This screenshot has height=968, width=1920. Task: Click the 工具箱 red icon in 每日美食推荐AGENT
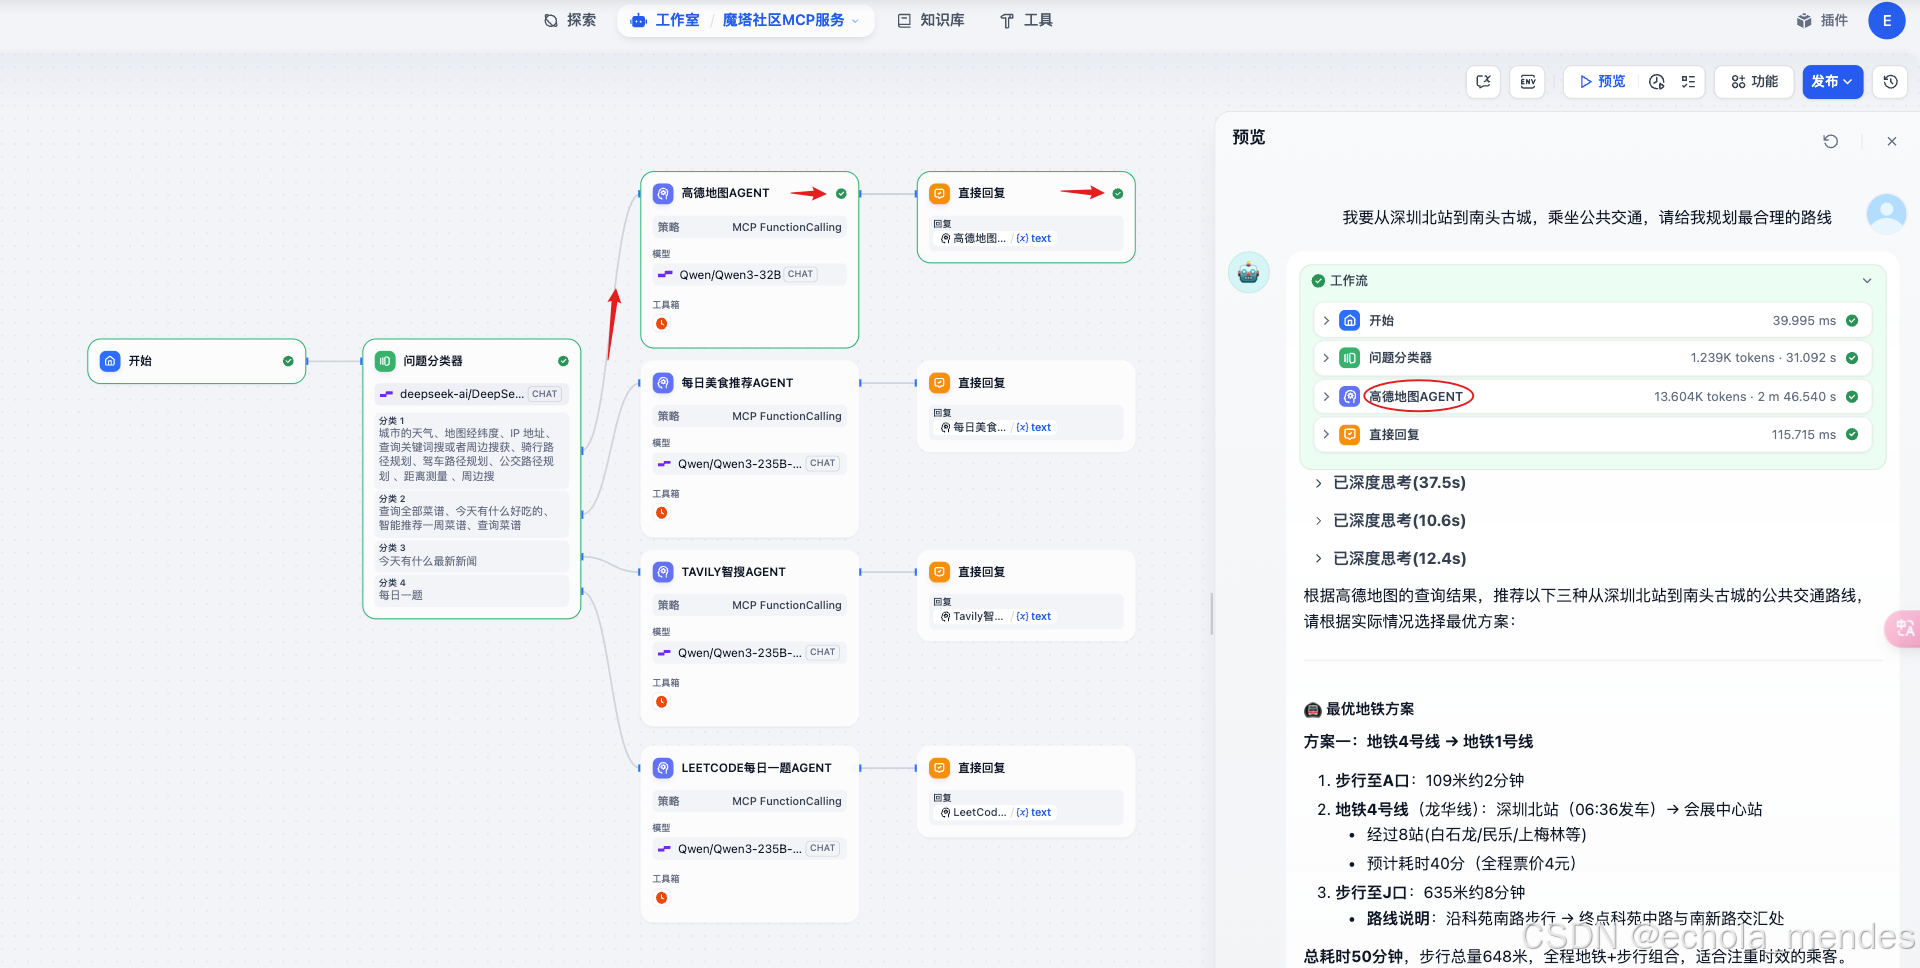(x=661, y=513)
